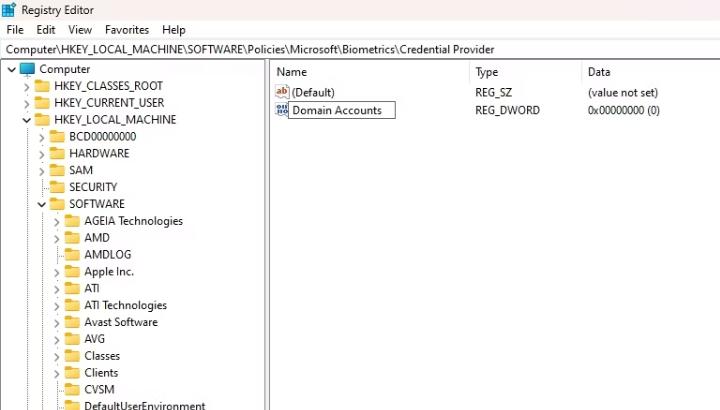Select the CVSM folder icon
Image resolution: width=720 pixels, height=410 pixels.
pos(72,389)
